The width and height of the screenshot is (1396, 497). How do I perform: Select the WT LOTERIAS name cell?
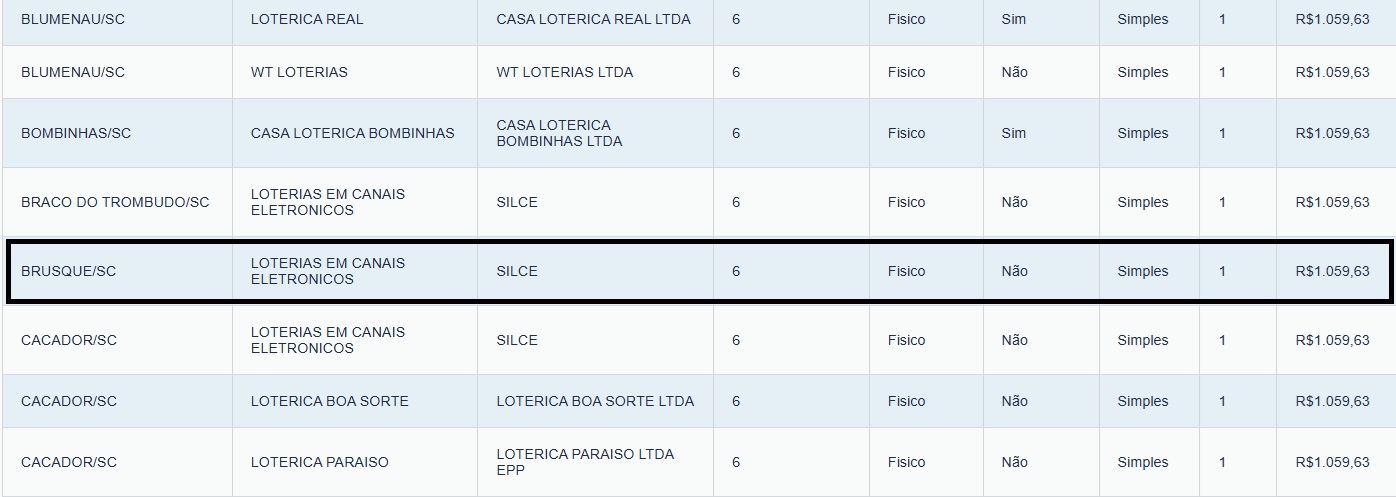tap(299, 72)
